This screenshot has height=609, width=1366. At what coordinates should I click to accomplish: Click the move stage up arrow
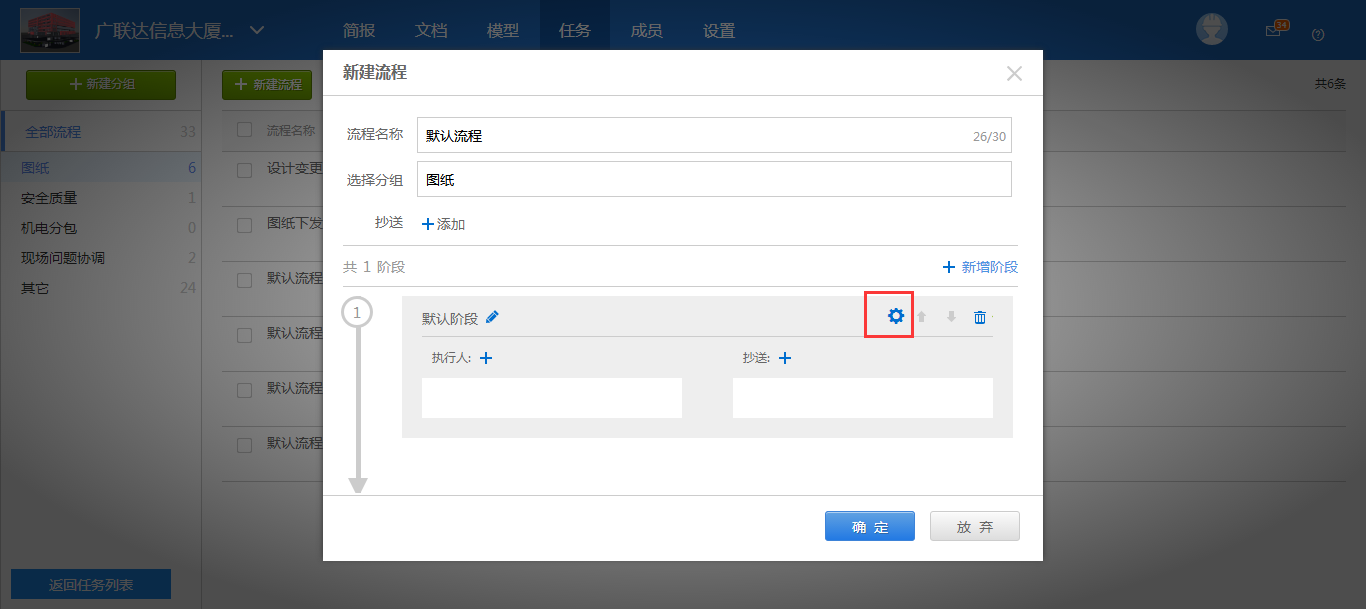pos(921,316)
